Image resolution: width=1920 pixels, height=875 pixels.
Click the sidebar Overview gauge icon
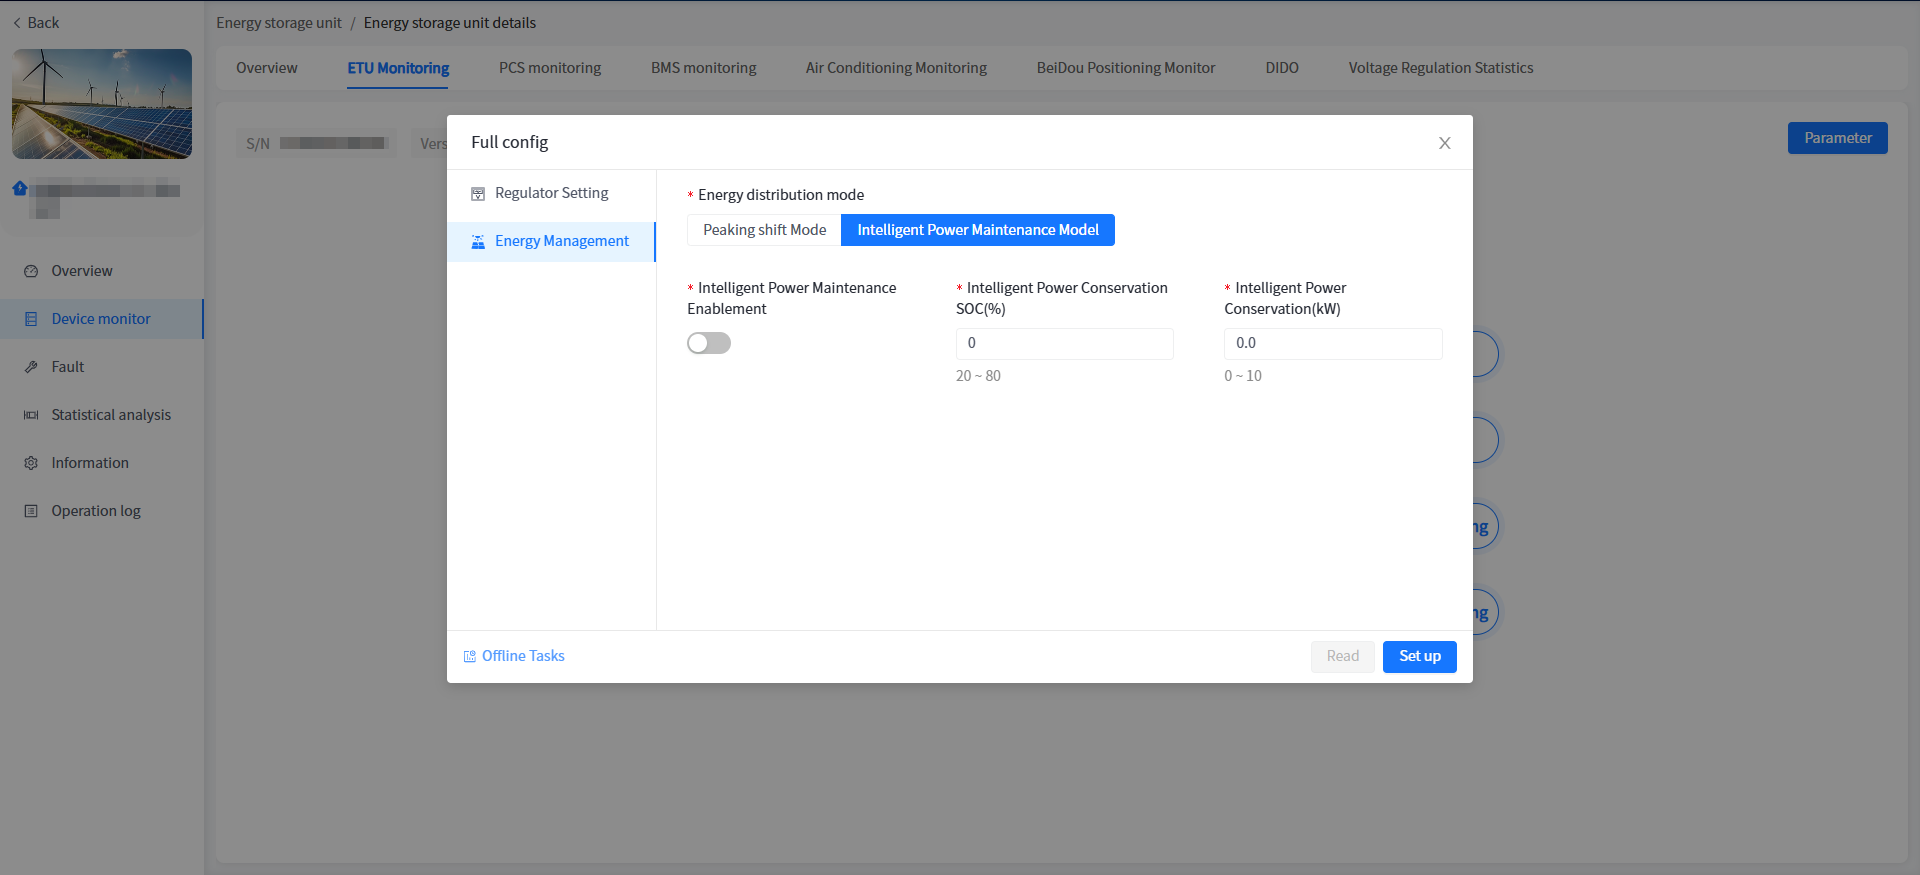click(31, 271)
